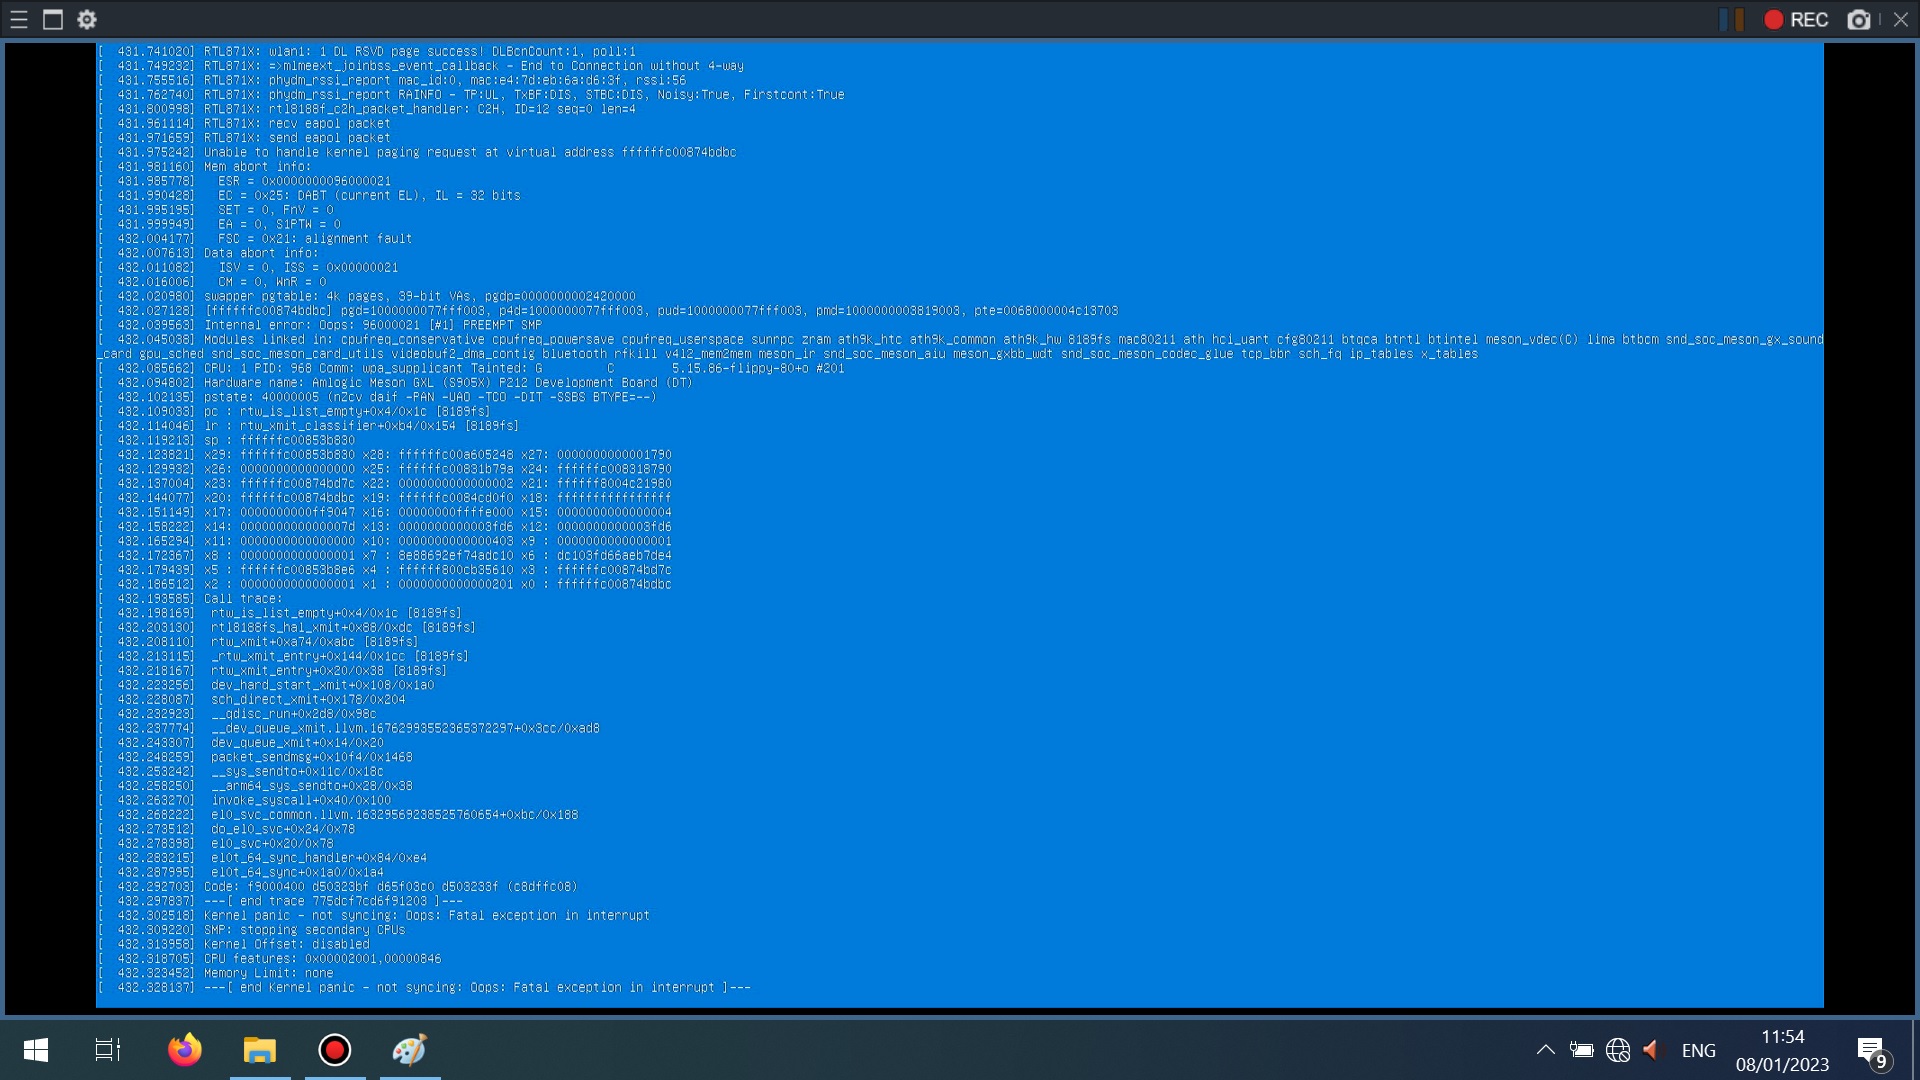Toggle Task View from the taskbar
The image size is (1920, 1080).
(x=107, y=1050)
